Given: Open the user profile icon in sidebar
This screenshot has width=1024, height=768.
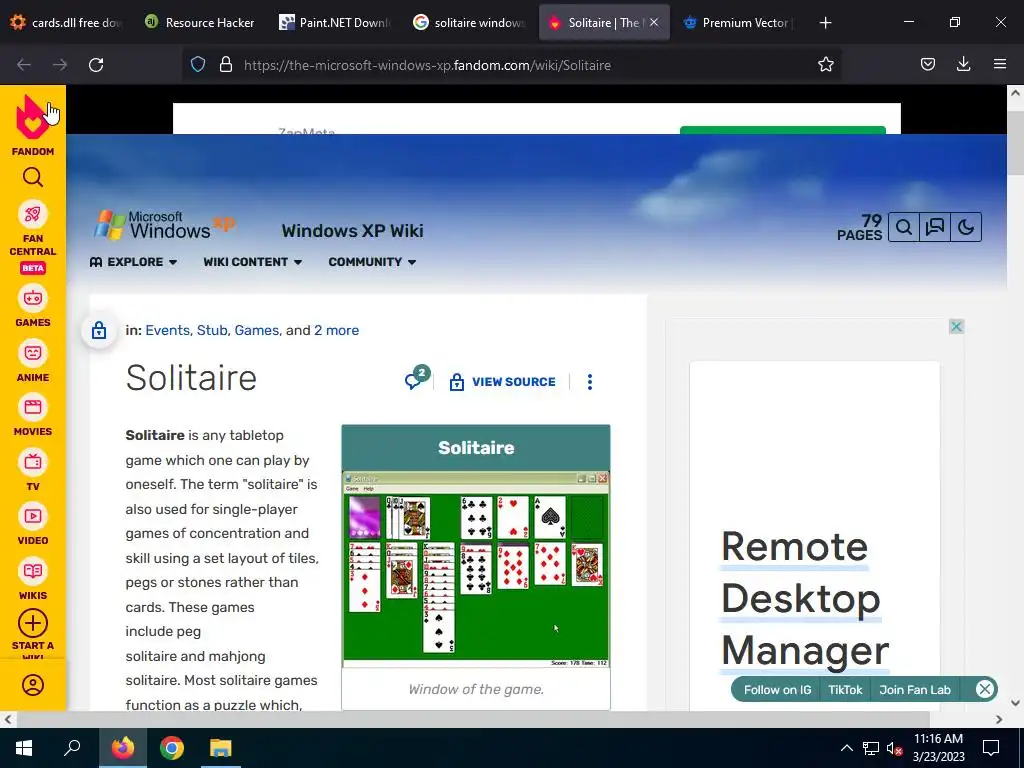Looking at the screenshot, I should [x=33, y=685].
